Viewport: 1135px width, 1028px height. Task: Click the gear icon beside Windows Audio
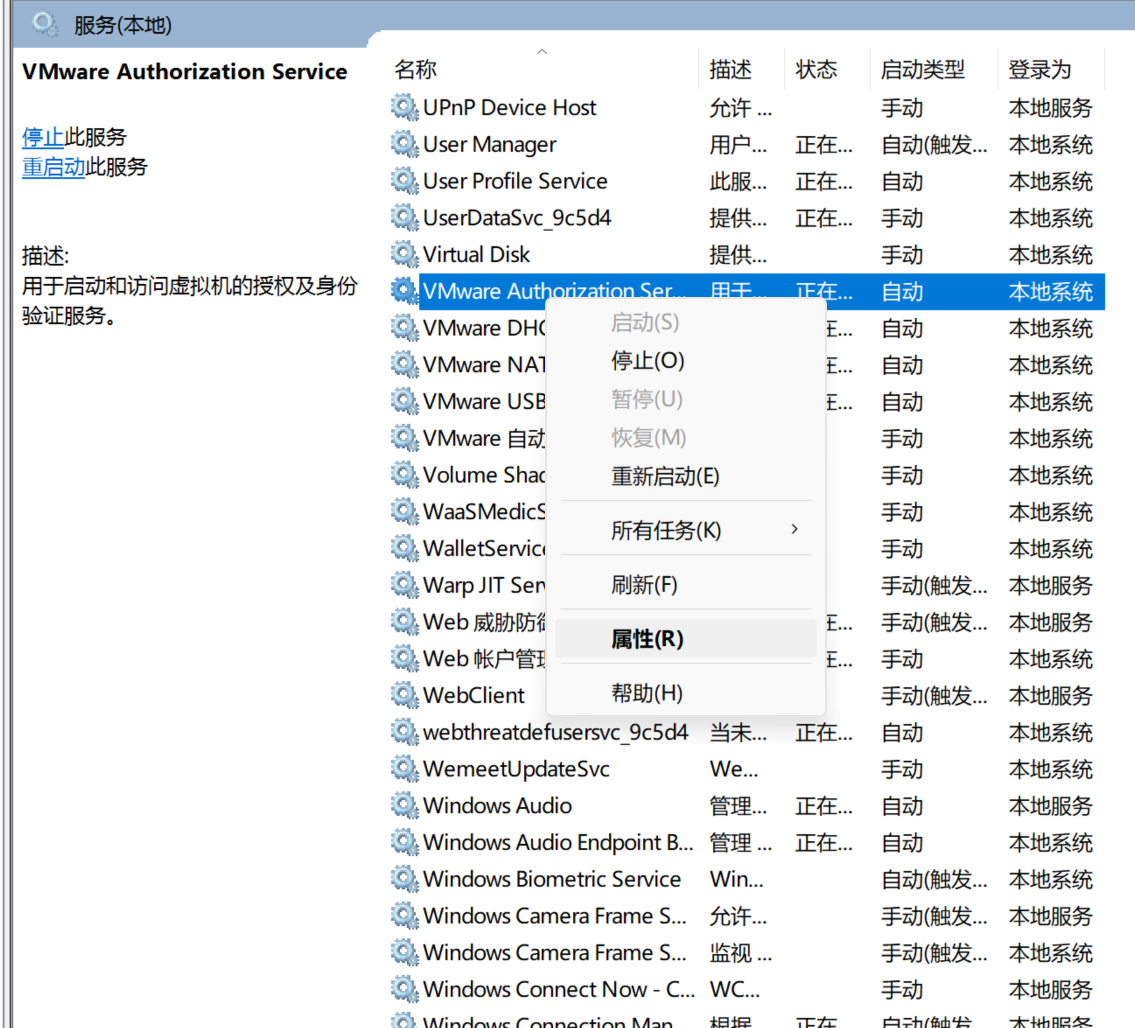(x=405, y=806)
